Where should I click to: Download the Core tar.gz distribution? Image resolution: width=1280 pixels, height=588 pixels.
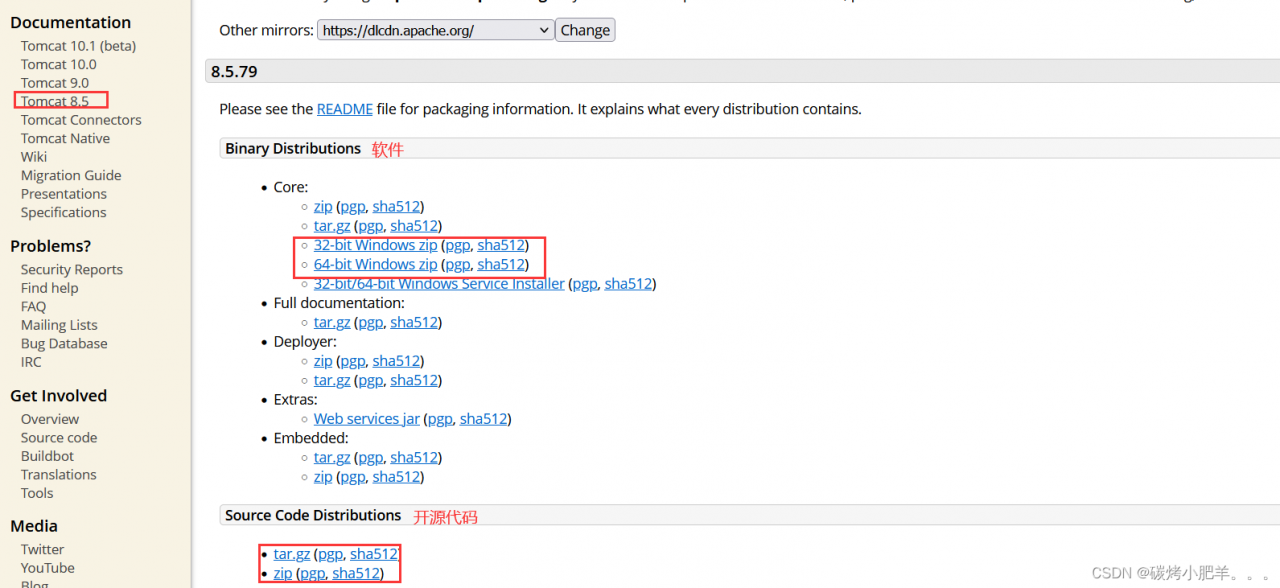[x=332, y=226]
